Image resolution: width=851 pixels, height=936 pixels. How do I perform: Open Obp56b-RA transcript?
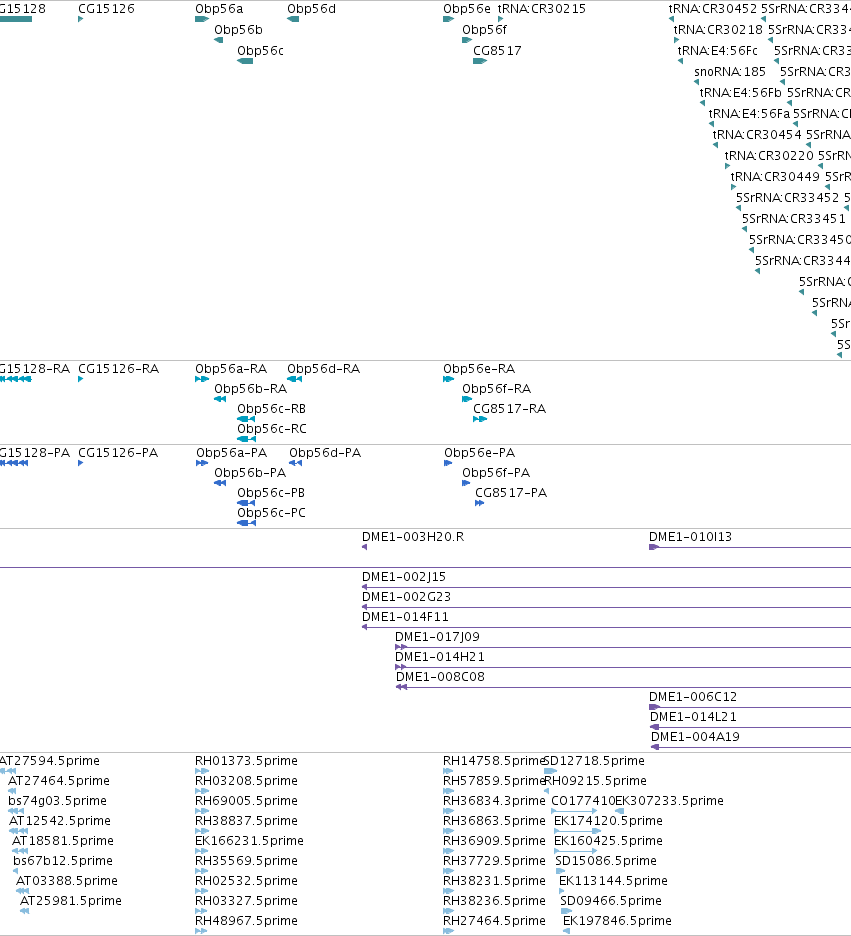[220, 399]
